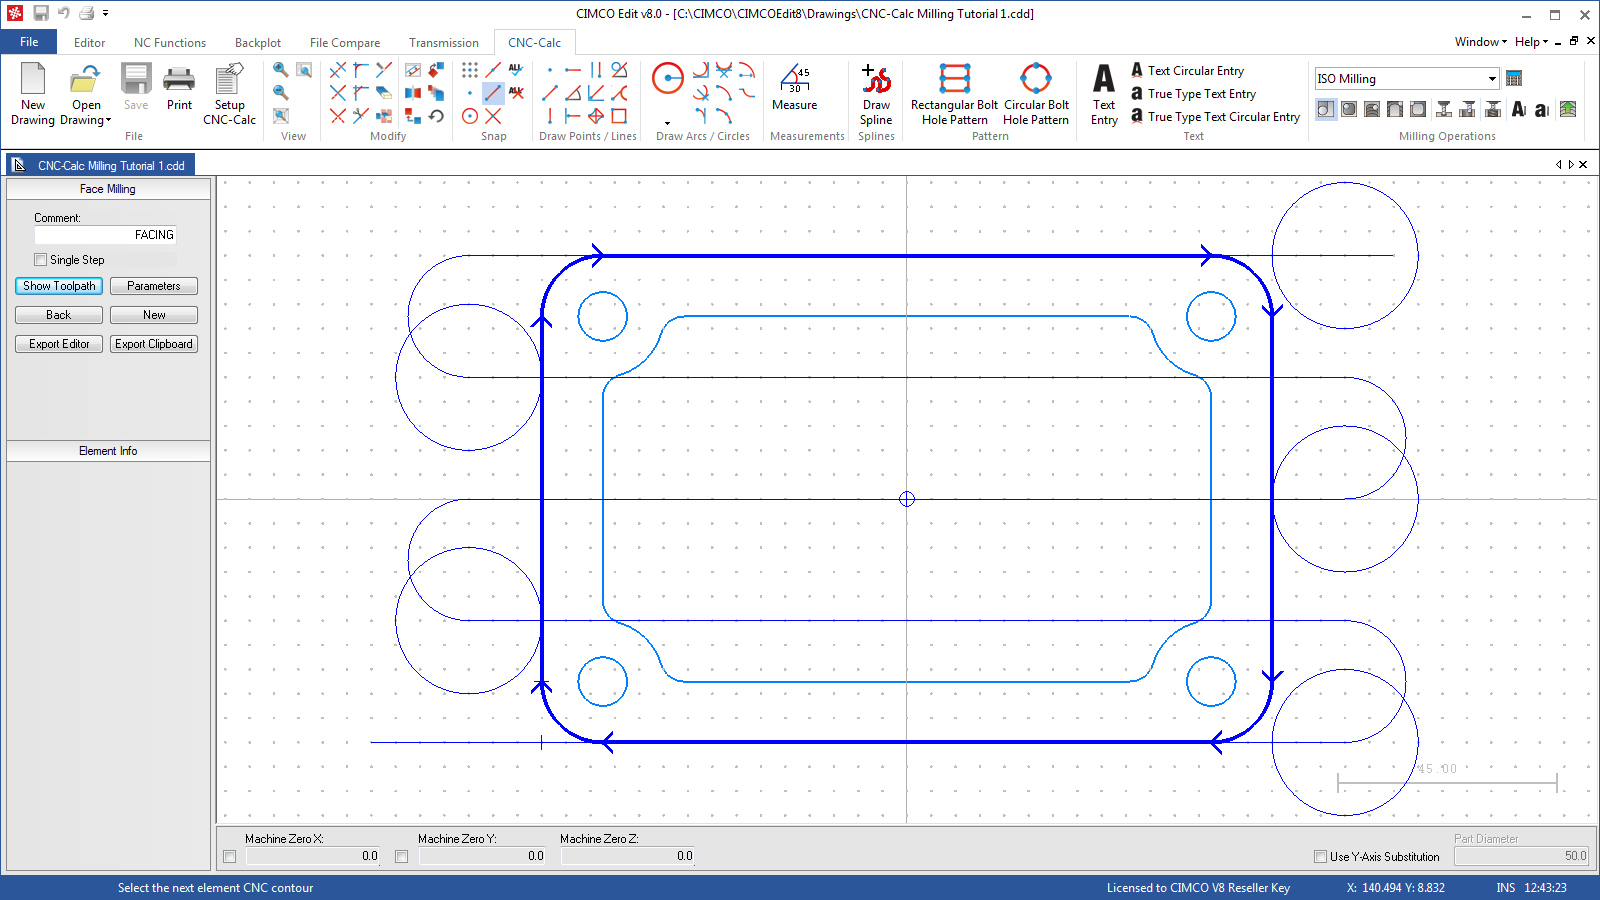Tick the Machine Zero X checkbox

pos(230,857)
